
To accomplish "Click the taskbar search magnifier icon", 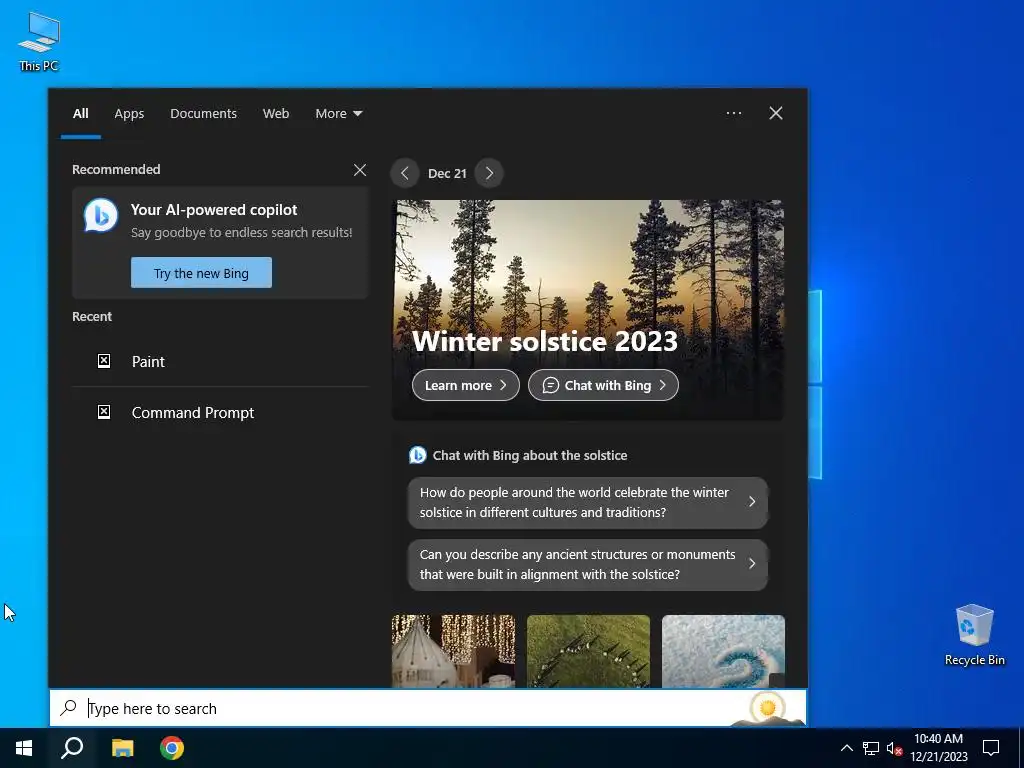I will coord(72,748).
